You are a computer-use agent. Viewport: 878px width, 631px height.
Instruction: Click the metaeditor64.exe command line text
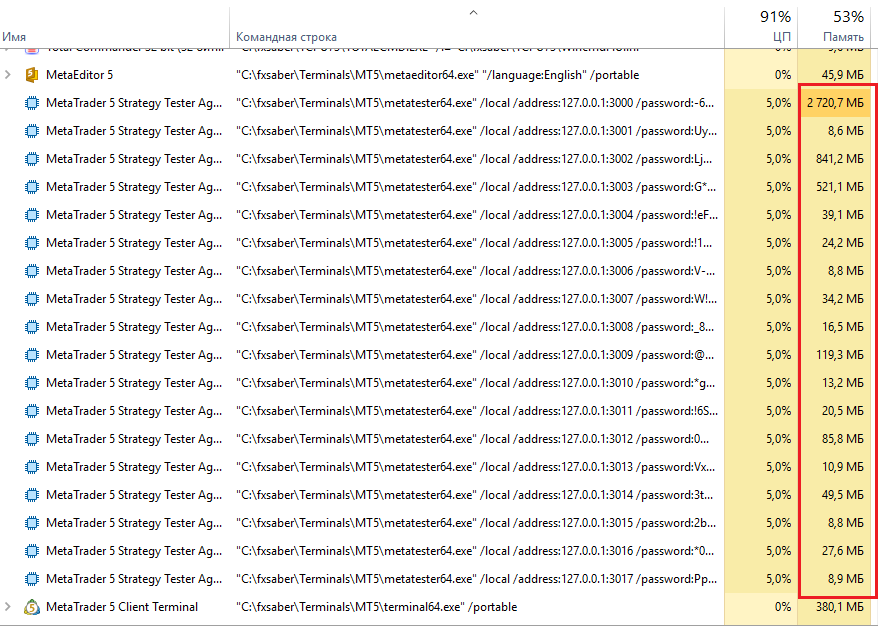(x=437, y=75)
